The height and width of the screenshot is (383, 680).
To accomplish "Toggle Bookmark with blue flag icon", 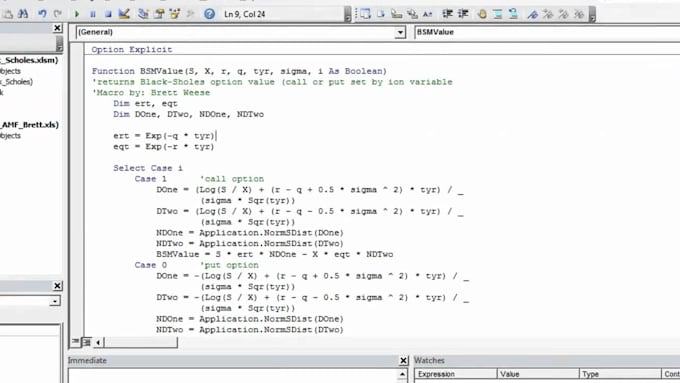I will tap(532, 14).
